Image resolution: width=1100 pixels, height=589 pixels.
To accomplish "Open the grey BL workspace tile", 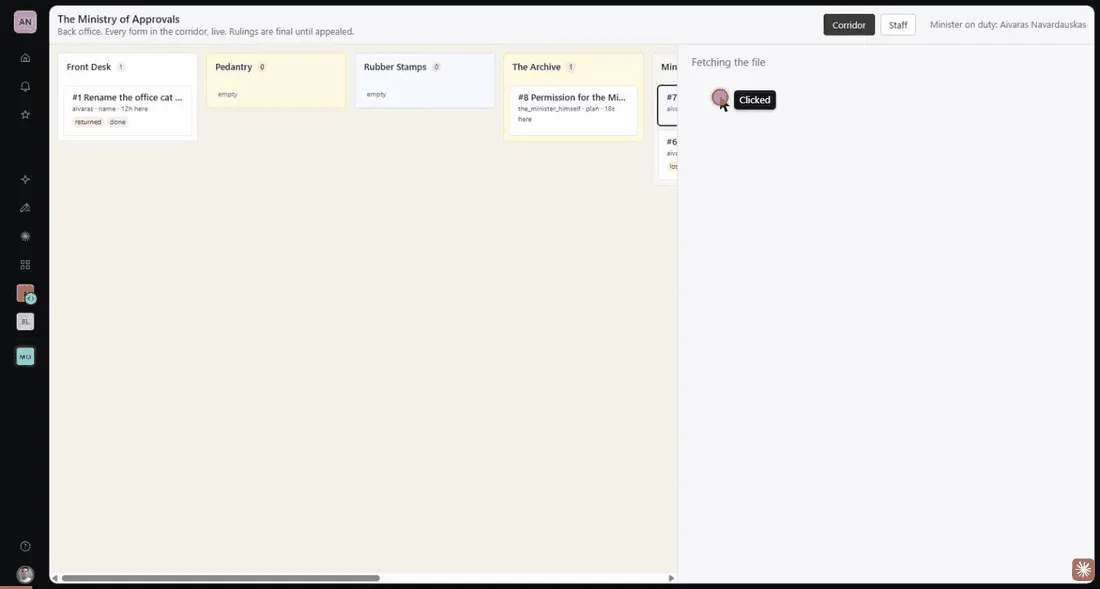I will tap(25, 321).
